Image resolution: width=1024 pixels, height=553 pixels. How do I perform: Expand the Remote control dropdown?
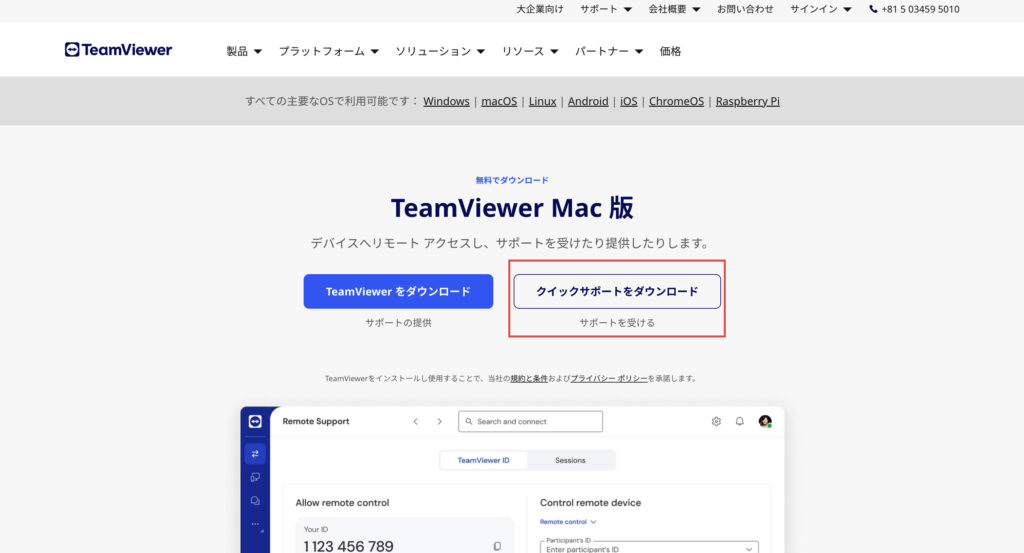[x=568, y=522]
